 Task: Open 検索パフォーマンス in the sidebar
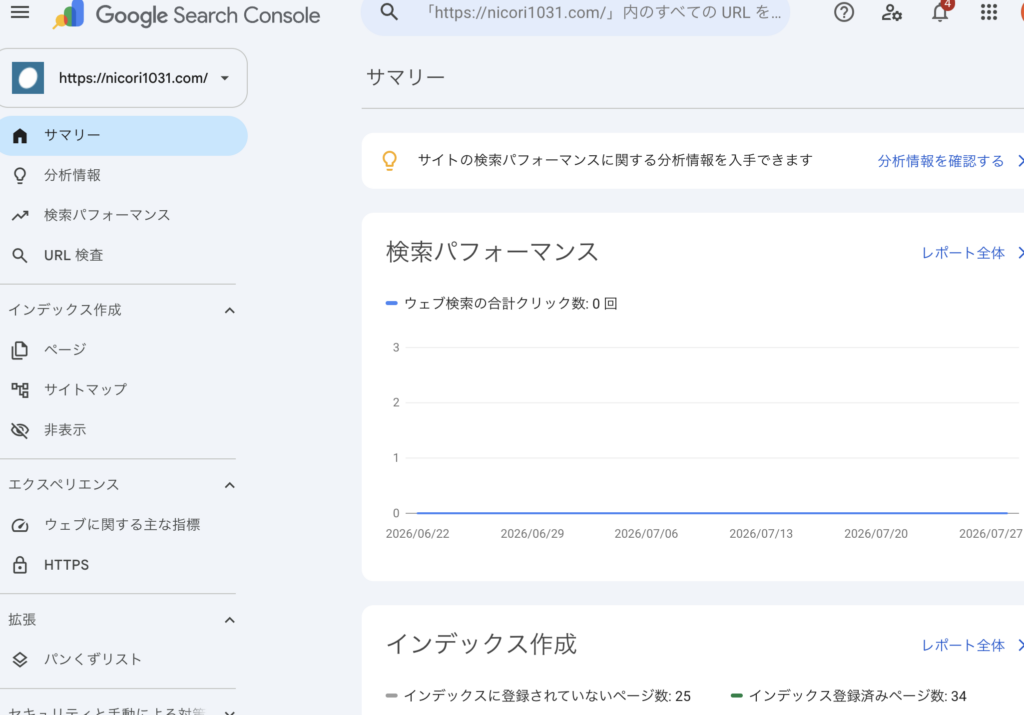107,215
